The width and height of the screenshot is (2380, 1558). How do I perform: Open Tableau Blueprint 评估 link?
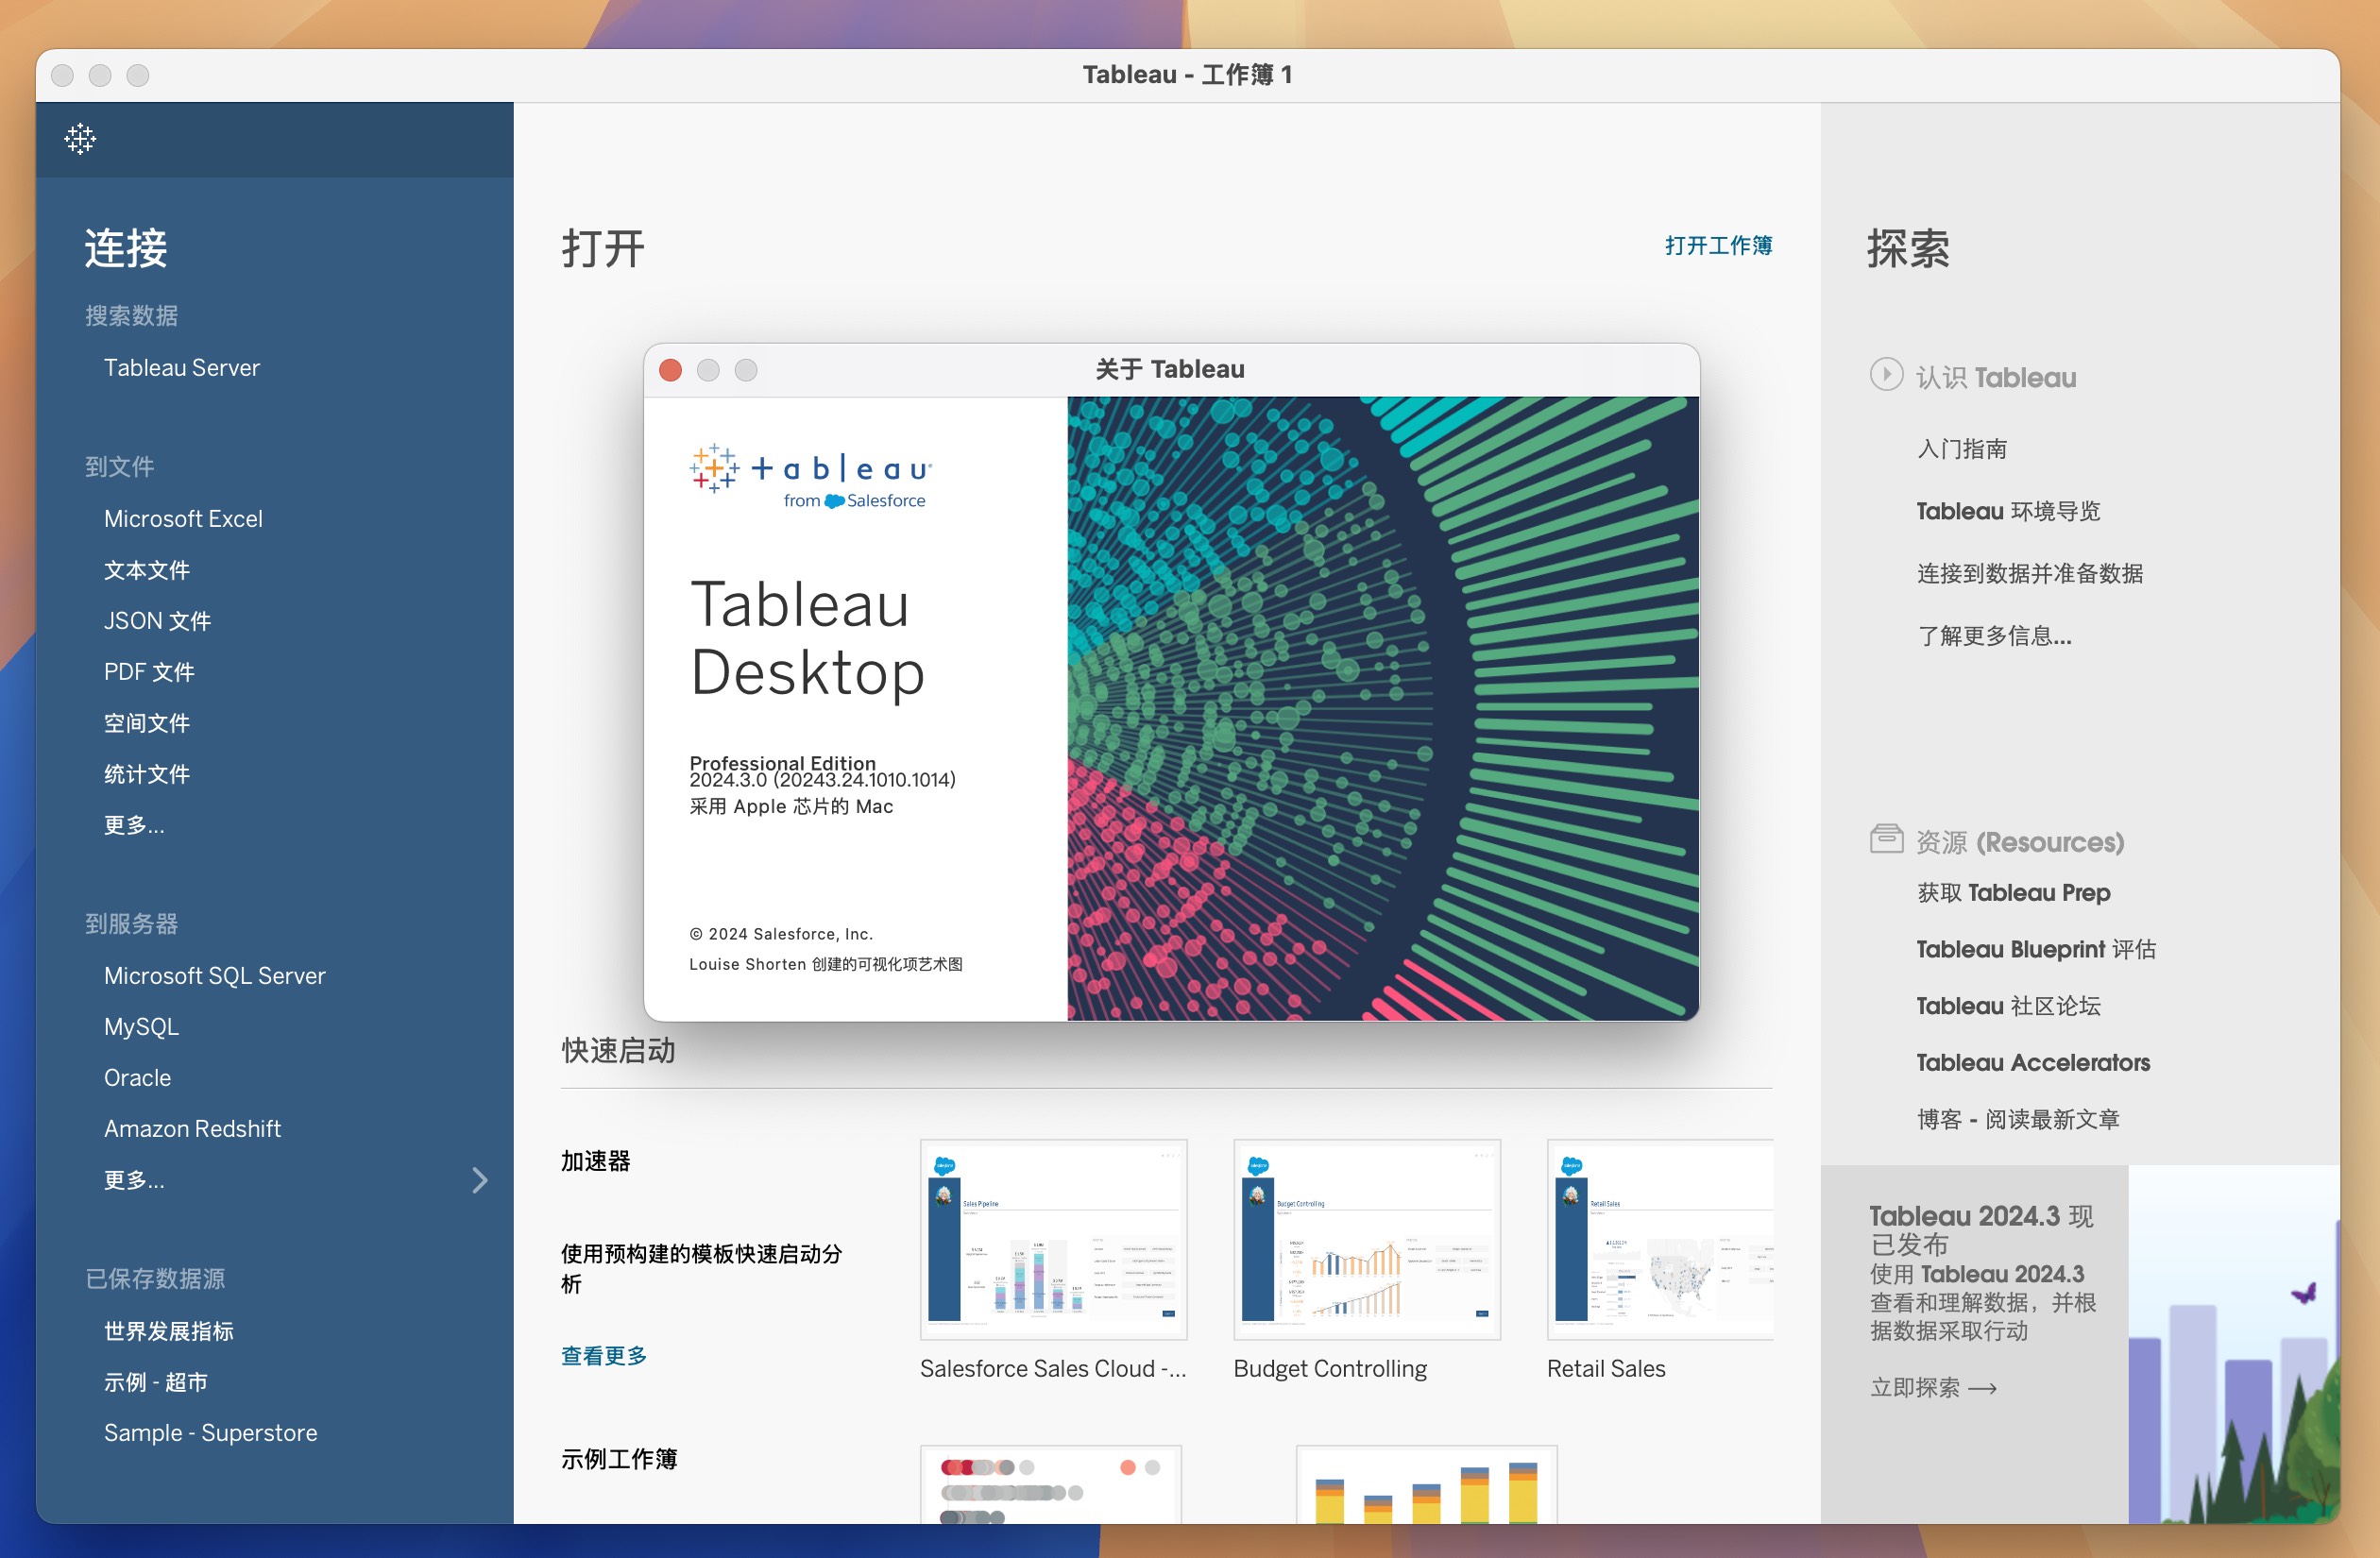[2036, 949]
